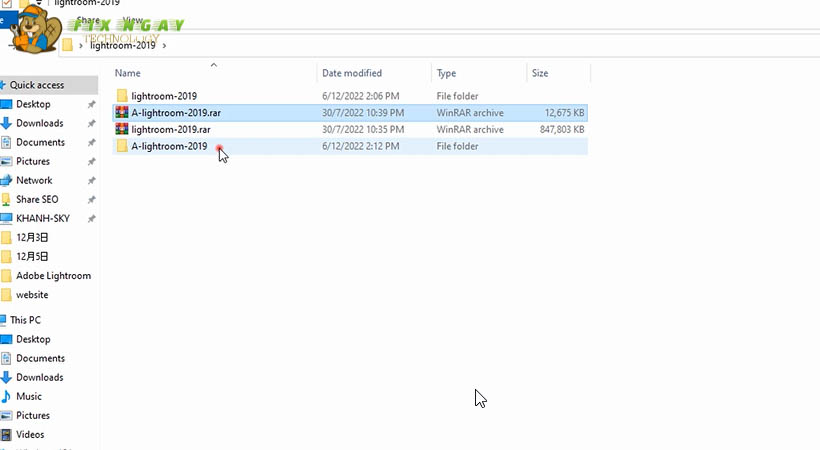Select the Quick access tree node
This screenshot has width=820, height=450.
37,85
